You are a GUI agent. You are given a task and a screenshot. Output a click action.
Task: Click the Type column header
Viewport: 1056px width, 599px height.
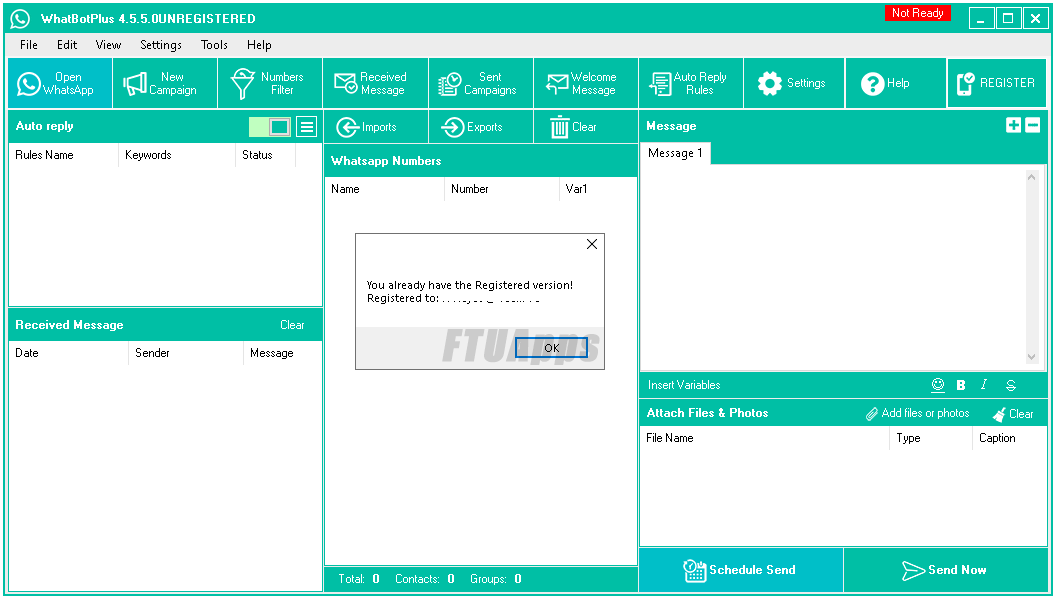click(931, 438)
